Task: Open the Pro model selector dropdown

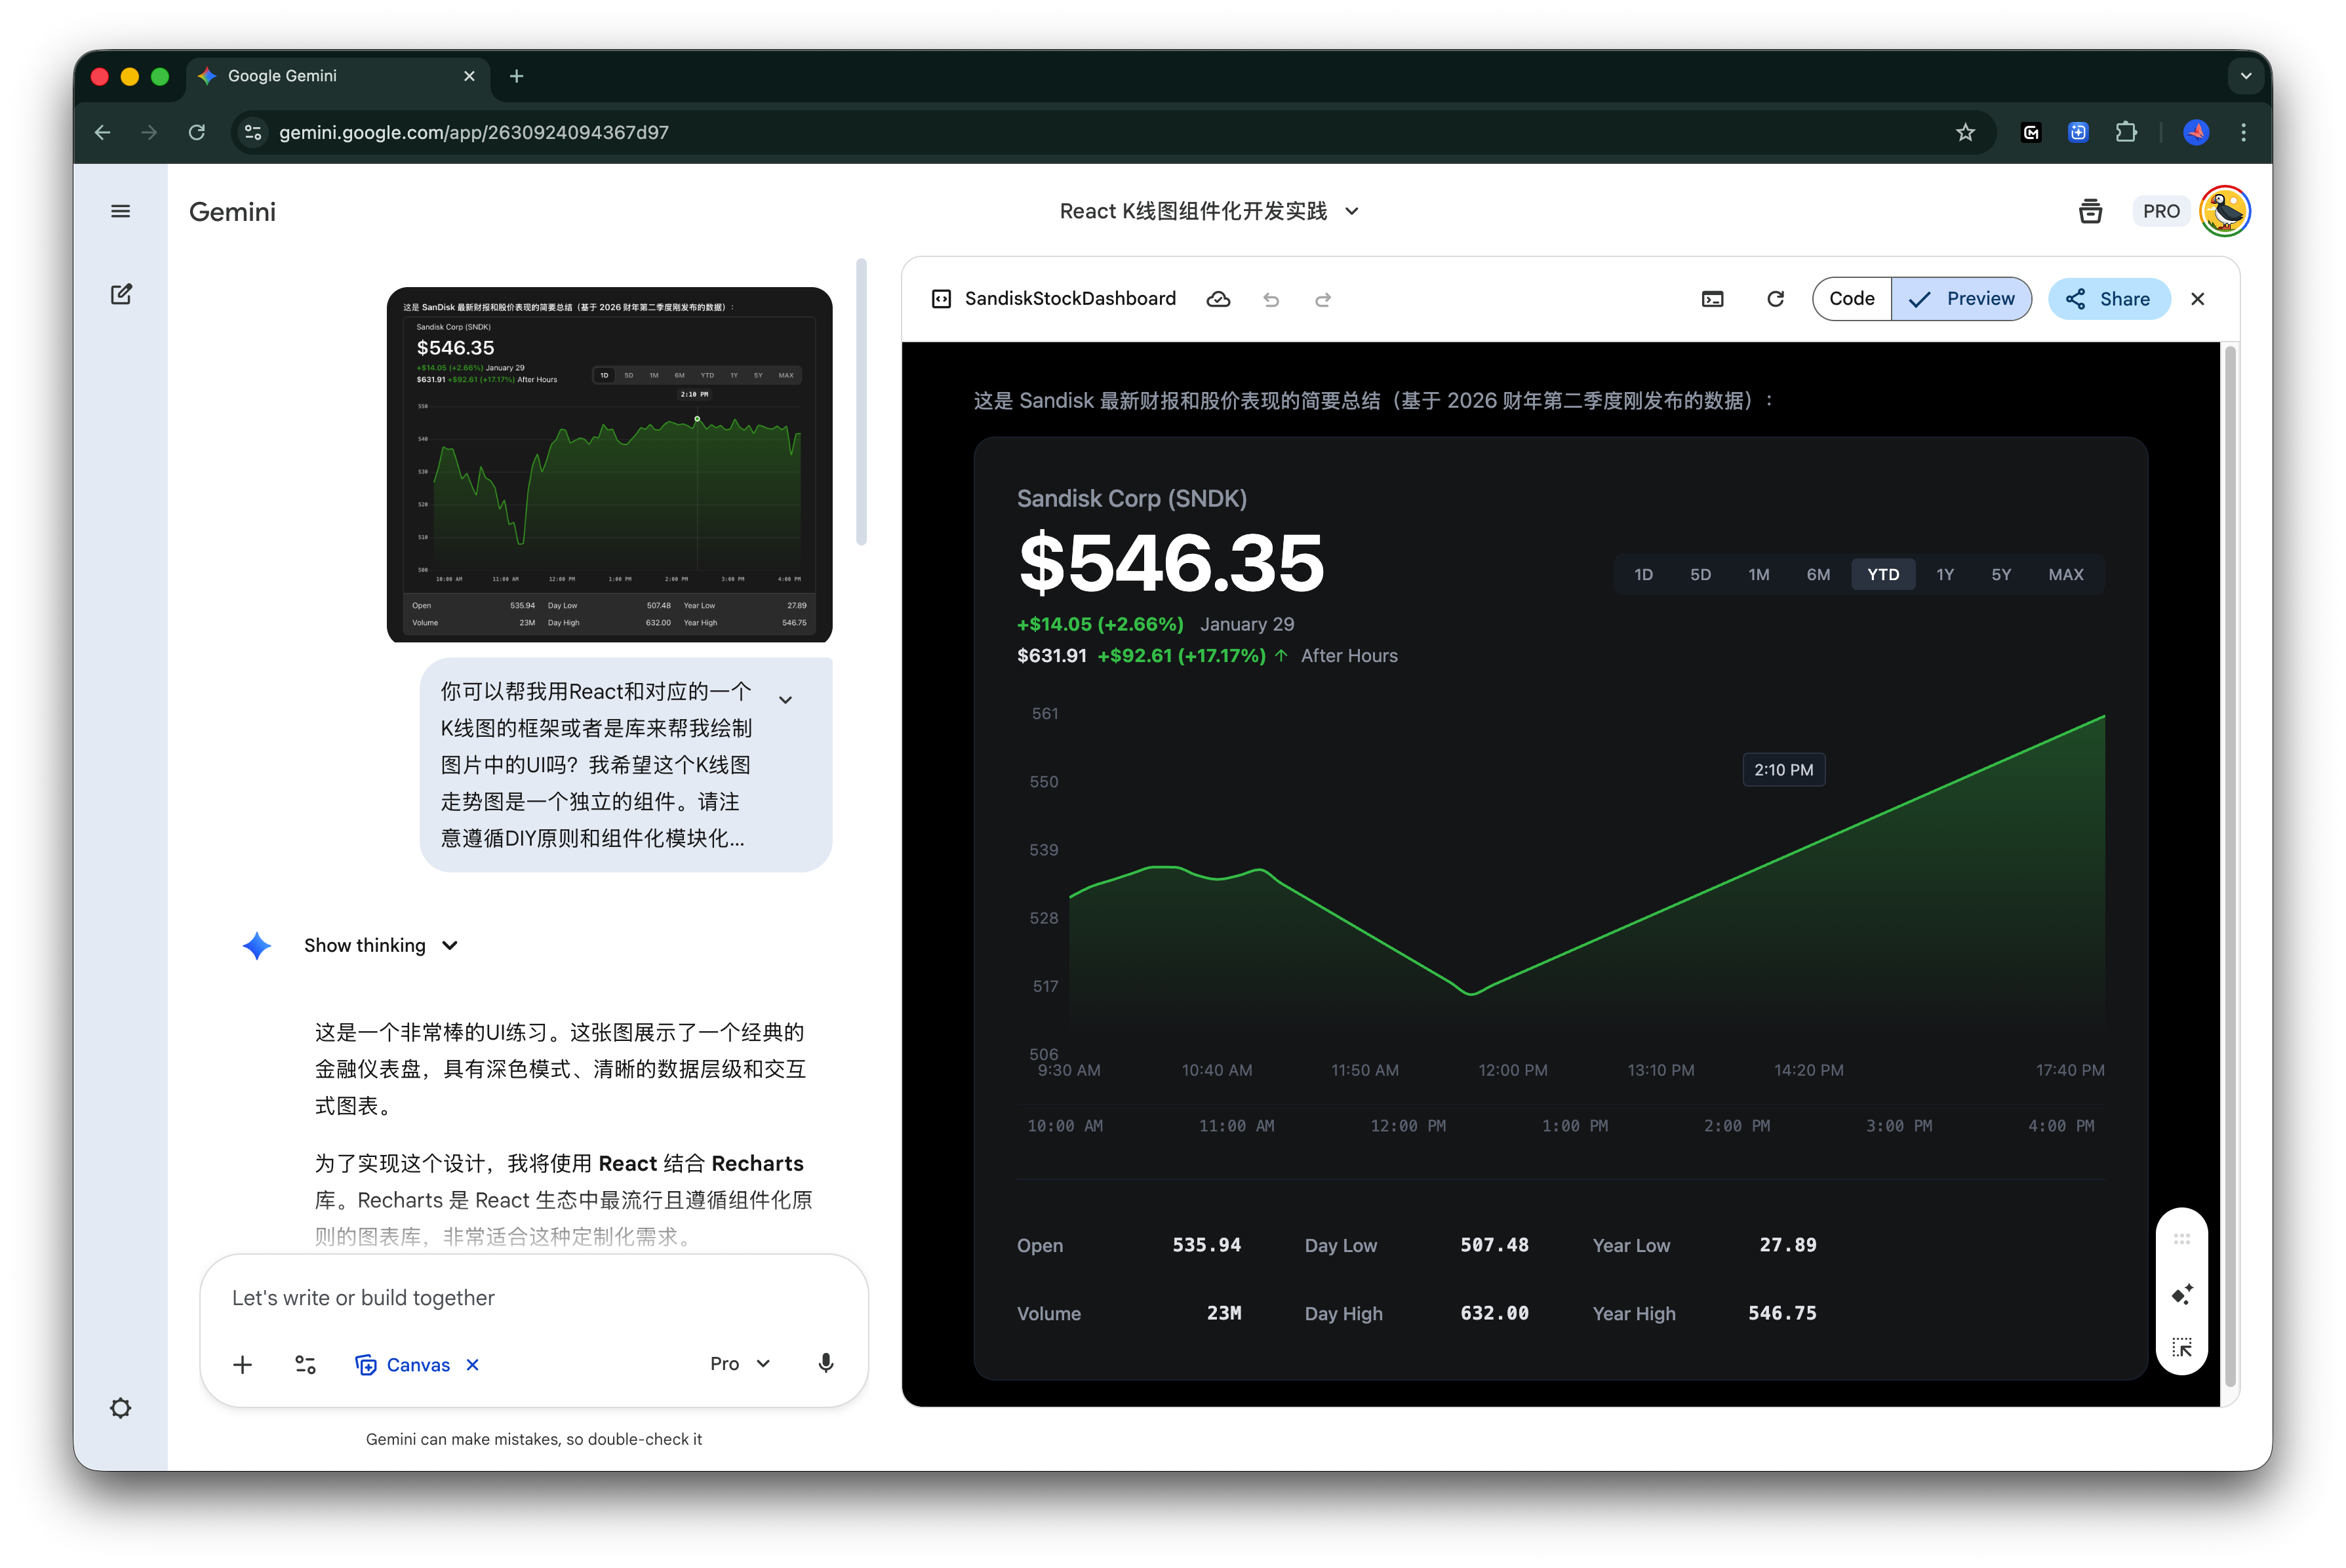Action: (x=740, y=1364)
